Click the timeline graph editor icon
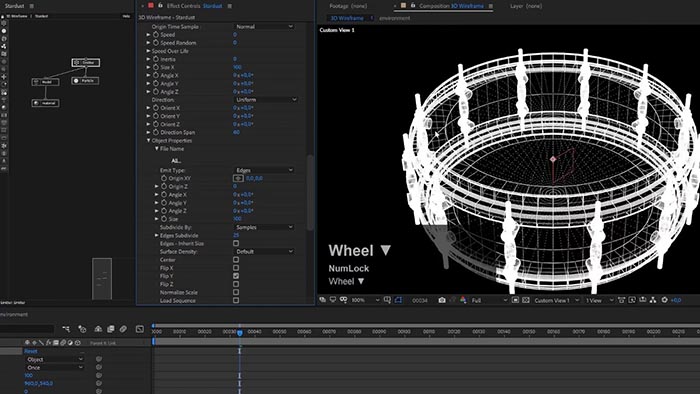700x394 pixels. (x=140, y=329)
